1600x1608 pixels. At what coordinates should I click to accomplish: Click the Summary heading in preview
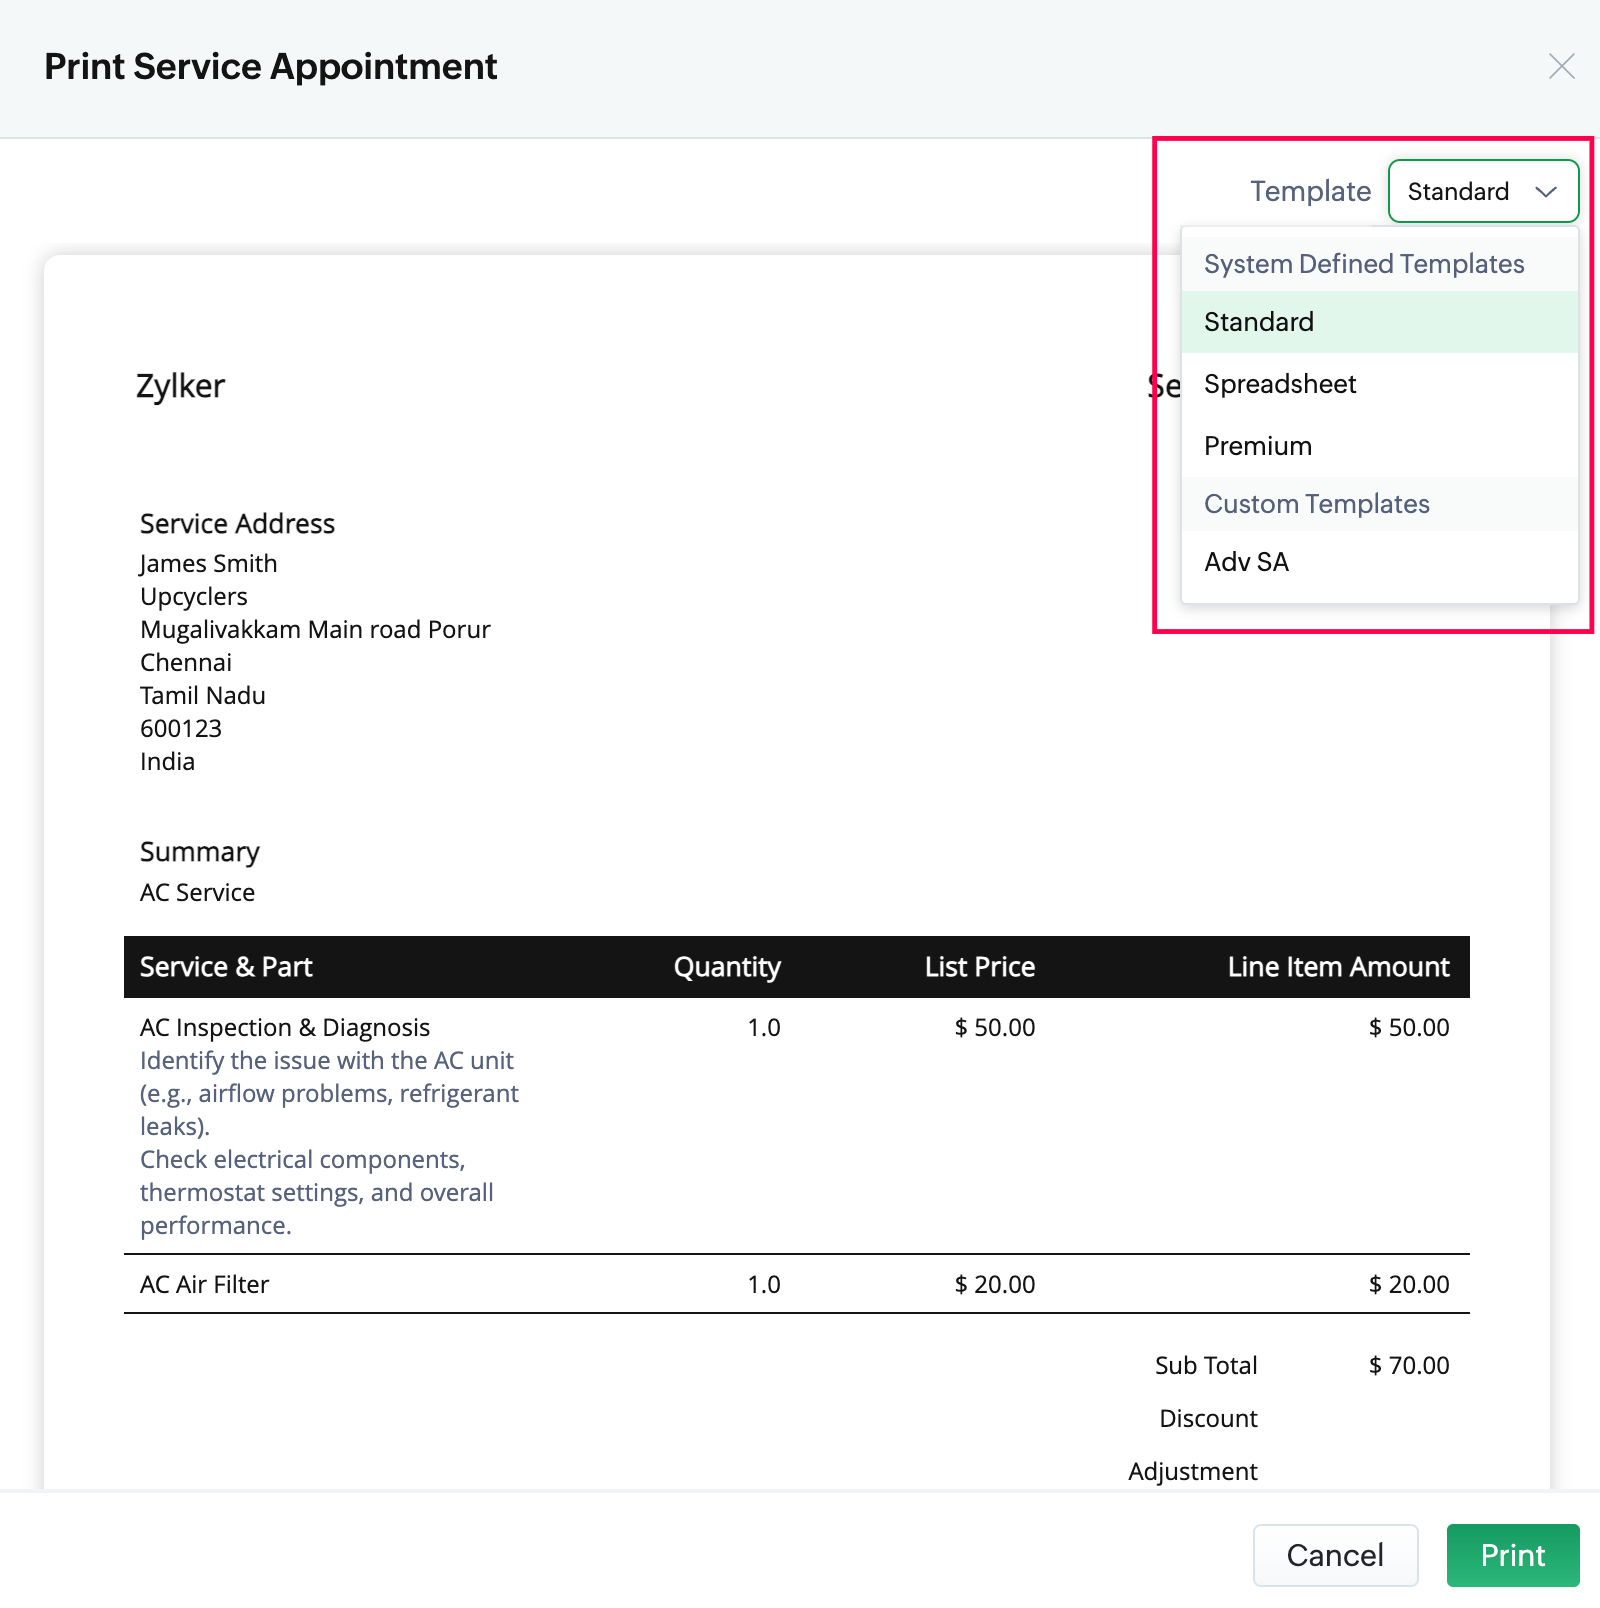[x=200, y=852]
